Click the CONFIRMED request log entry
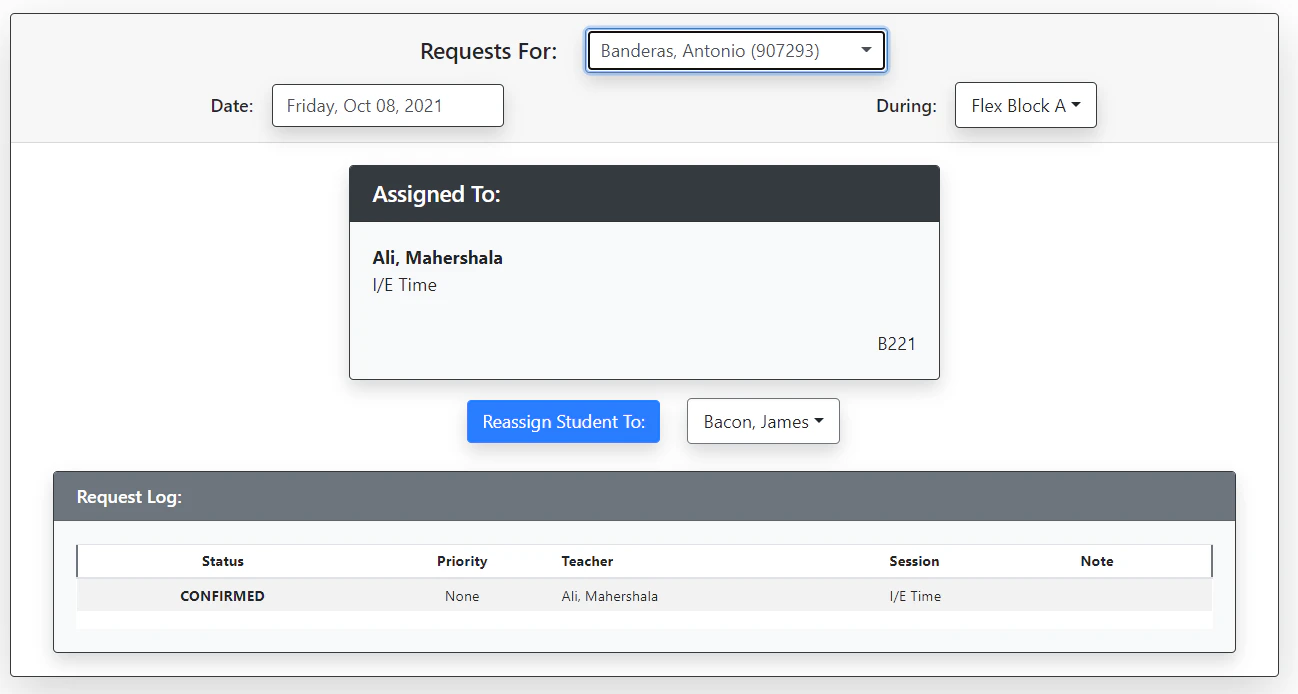The width and height of the screenshot is (1298, 694). click(222, 595)
